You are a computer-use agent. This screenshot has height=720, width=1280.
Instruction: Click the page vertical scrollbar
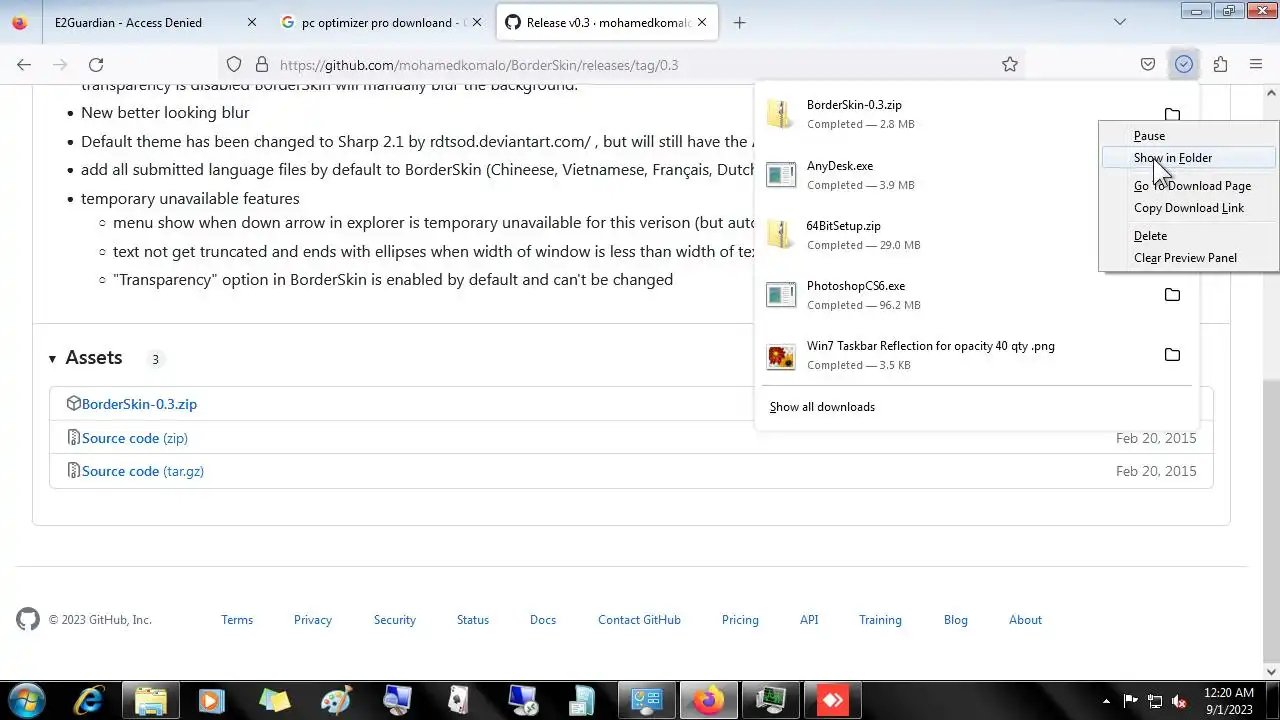pos(1271,380)
